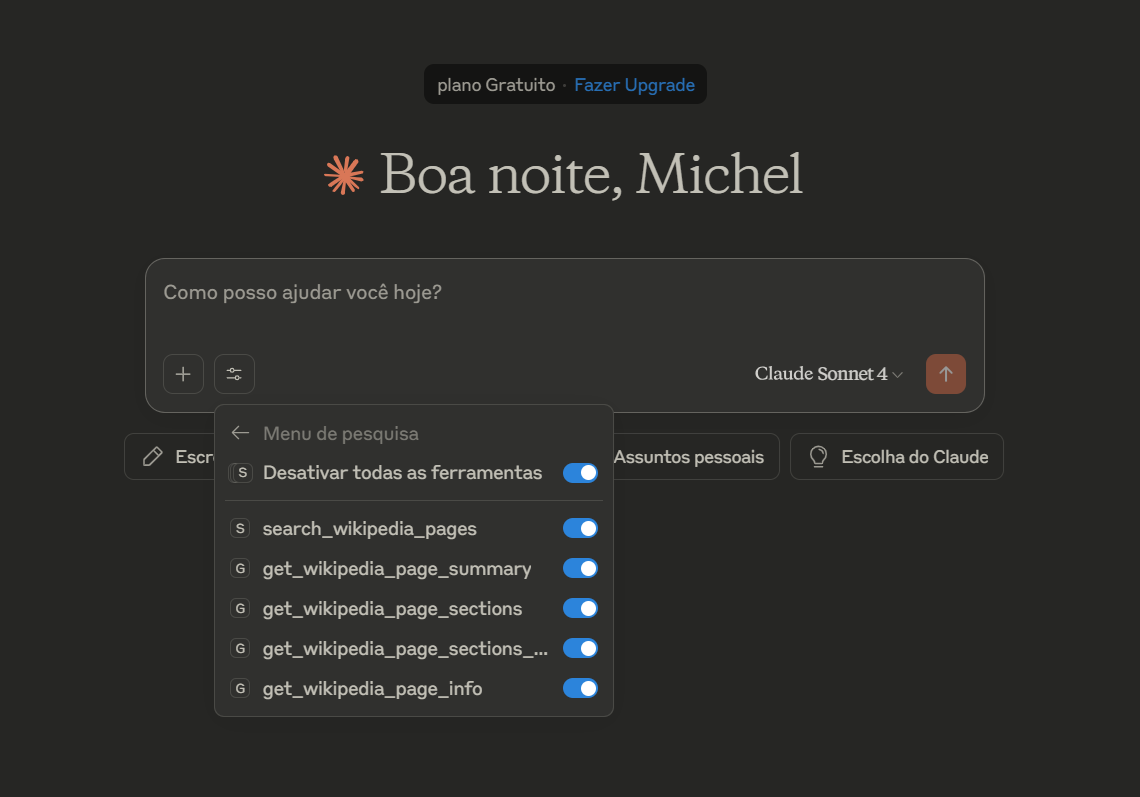Select the get_wikipedia_page_sections entry label

click(x=392, y=609)
